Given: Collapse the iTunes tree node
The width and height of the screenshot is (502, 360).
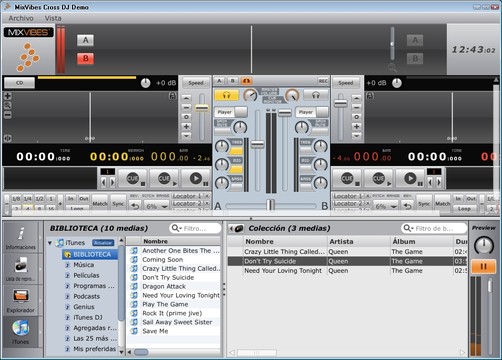Looking at the screenshot, I should tap(50, 243).
